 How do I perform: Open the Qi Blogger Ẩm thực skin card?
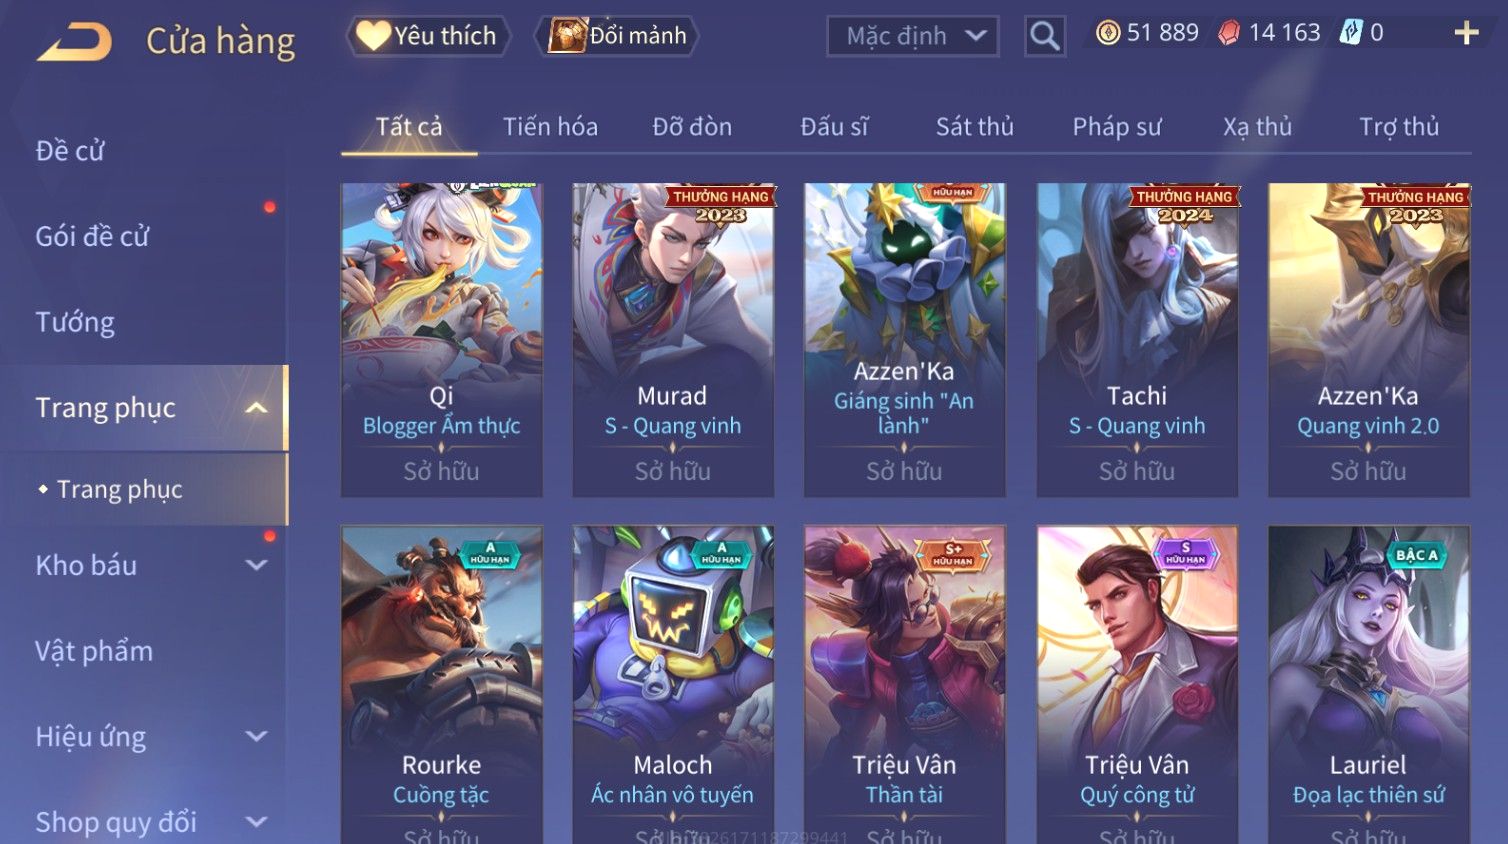click(442, 340)
